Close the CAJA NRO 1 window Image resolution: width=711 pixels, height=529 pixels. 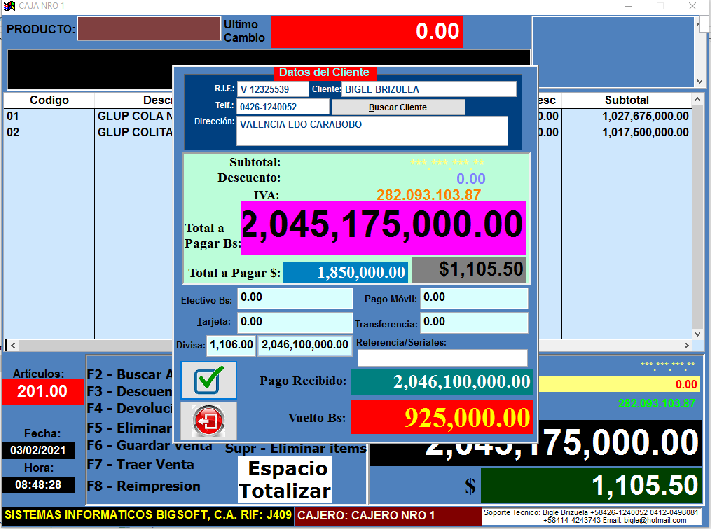[x=694, y=7]
